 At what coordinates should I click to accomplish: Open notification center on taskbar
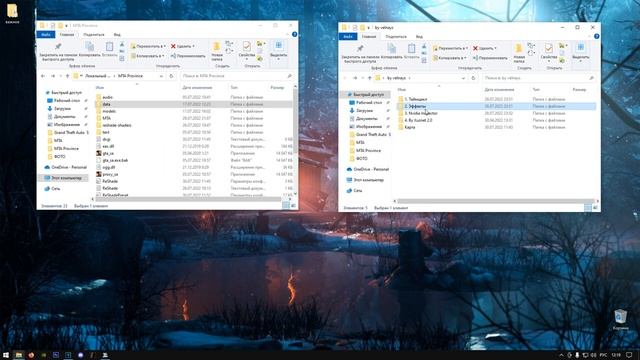pyautogui.click(x=629, y=355)
